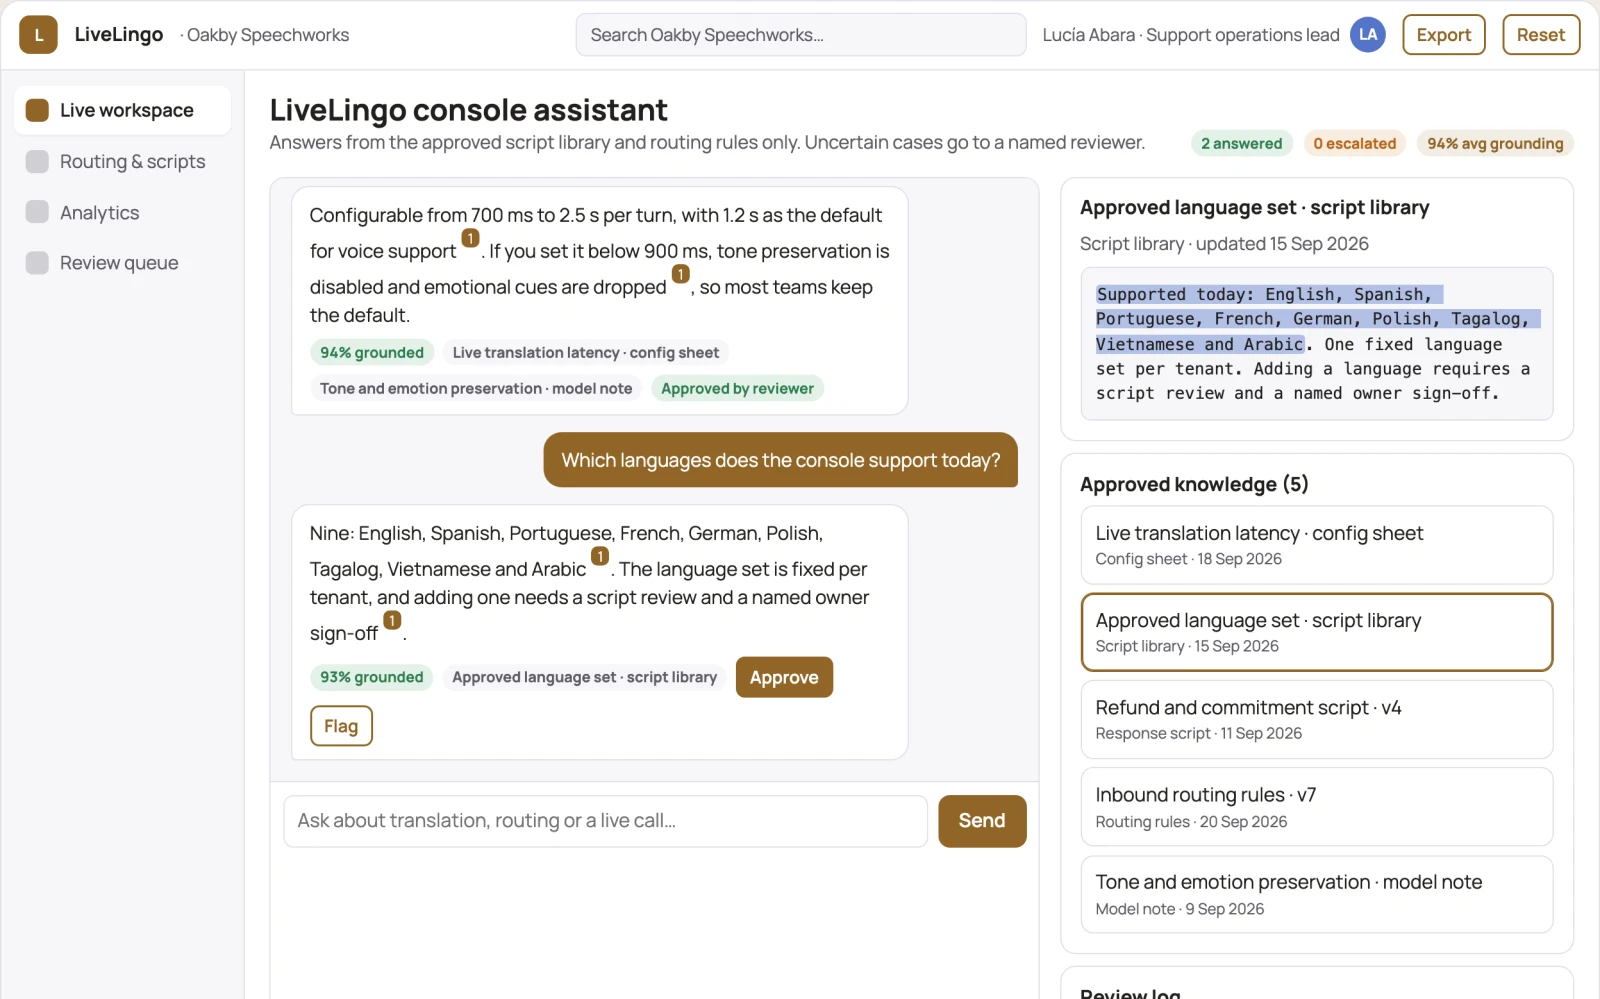
Task: Click the 'Tone and emotion preservation · model note' source chip
Action: click(x=476, y=389)
